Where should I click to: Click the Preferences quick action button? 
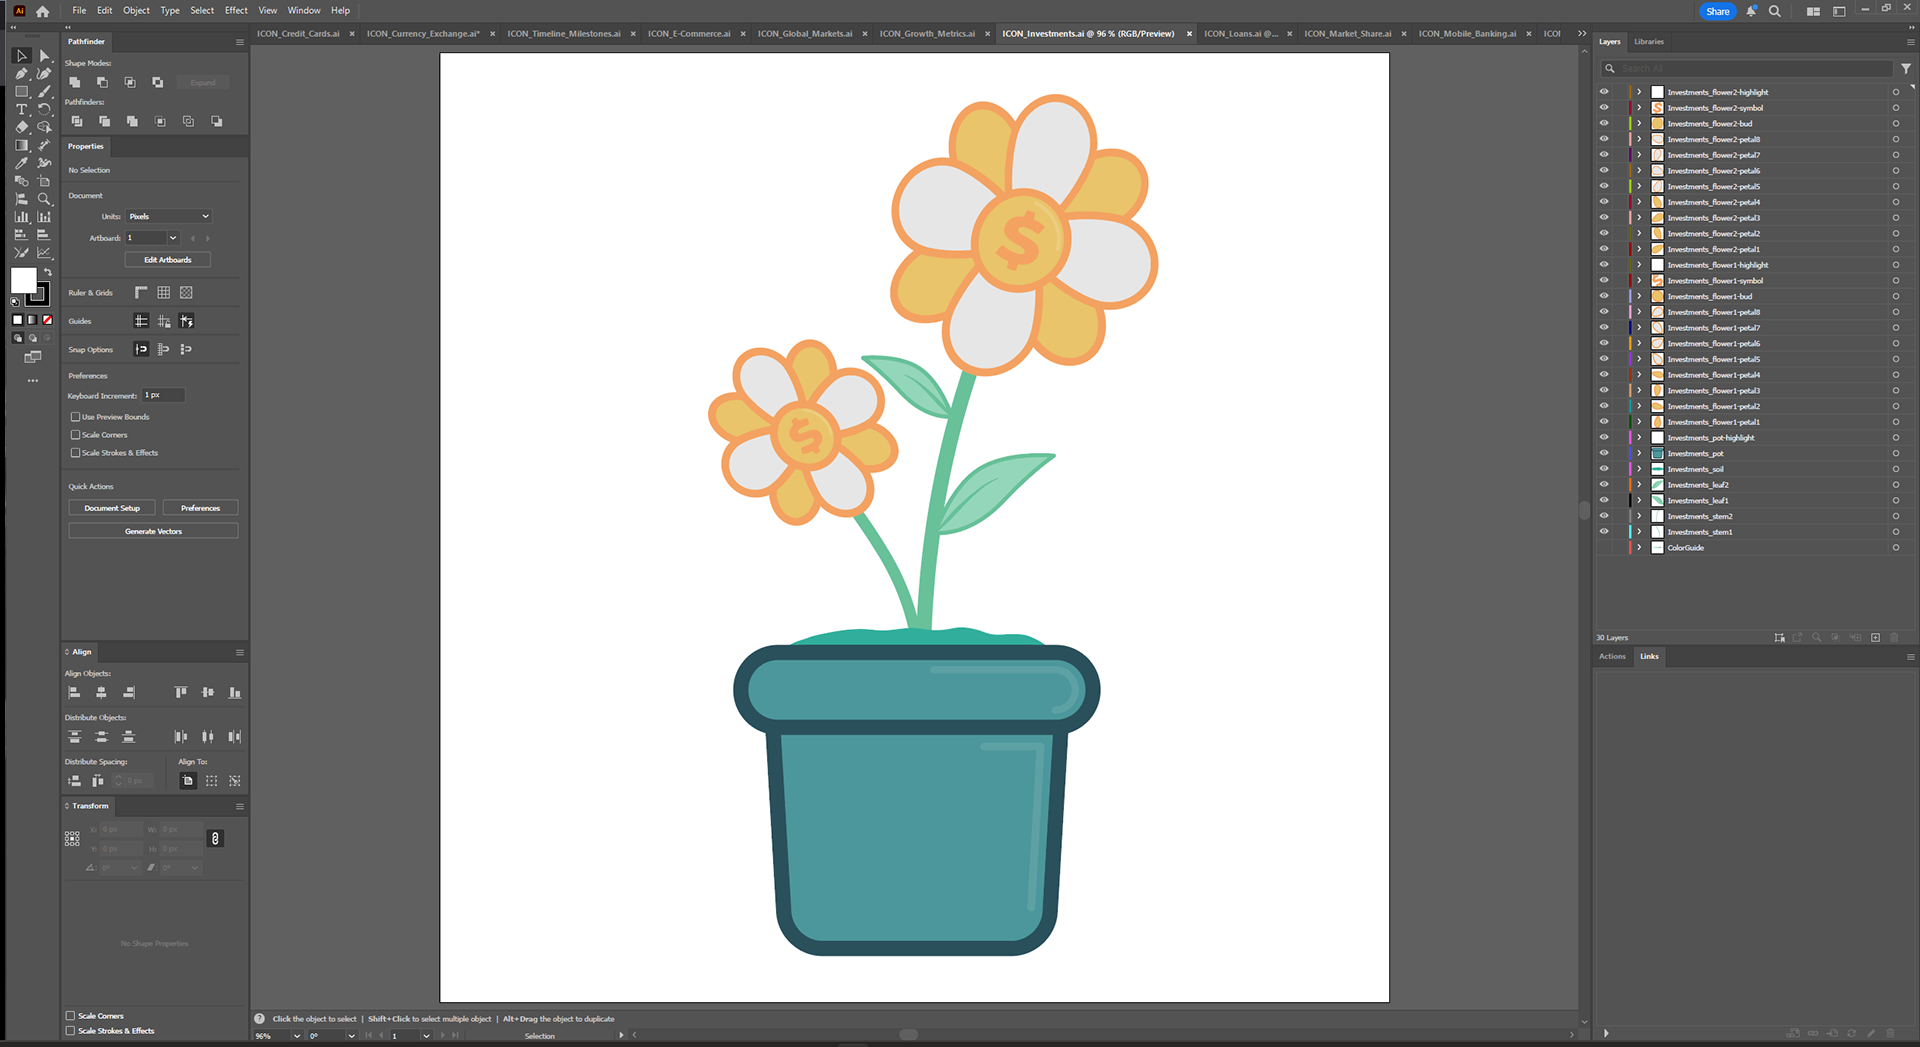[x=200, y=508]
